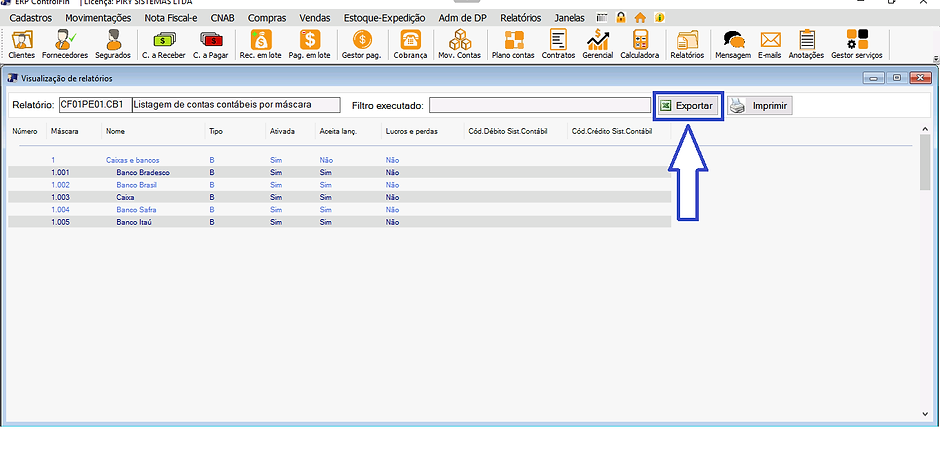This screenshot has height=450, width=940.
Task: Open the Relatórios folder icon
Action: [x=687, y=45]
